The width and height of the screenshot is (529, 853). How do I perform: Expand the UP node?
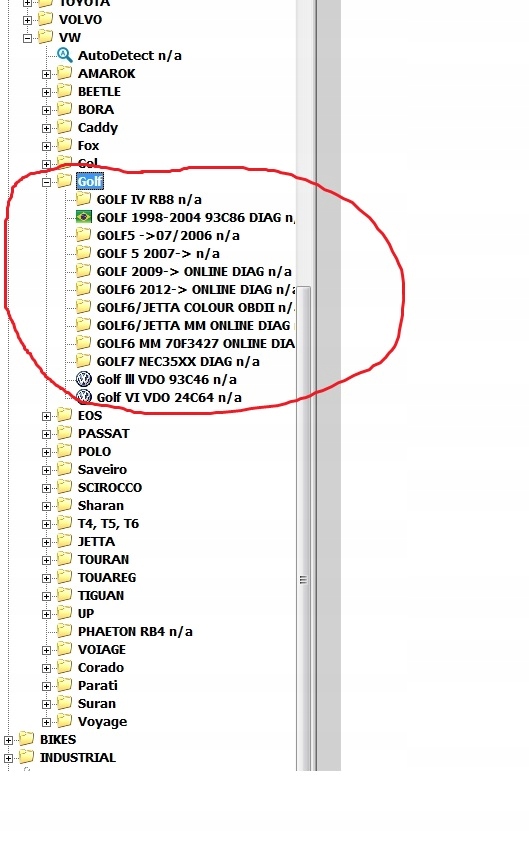46,614
